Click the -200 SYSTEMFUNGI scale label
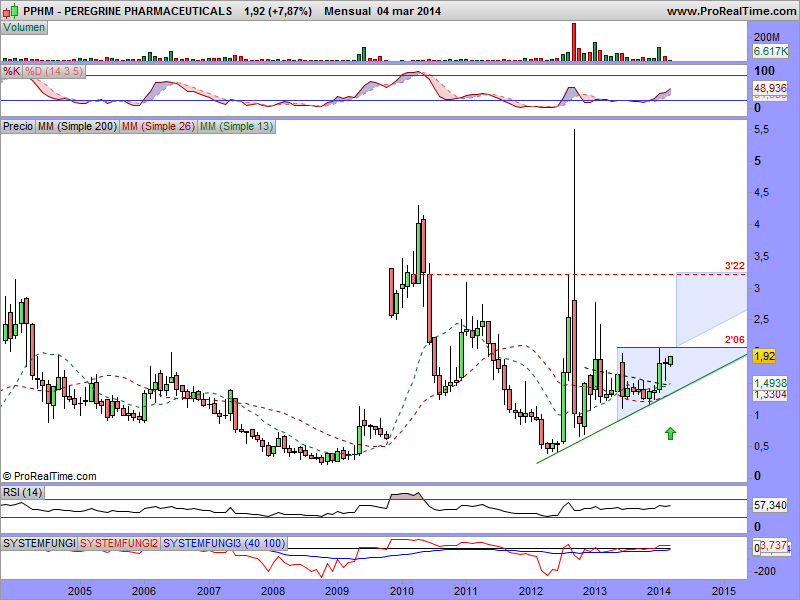 pyautogui.click(x=764, y=571)
